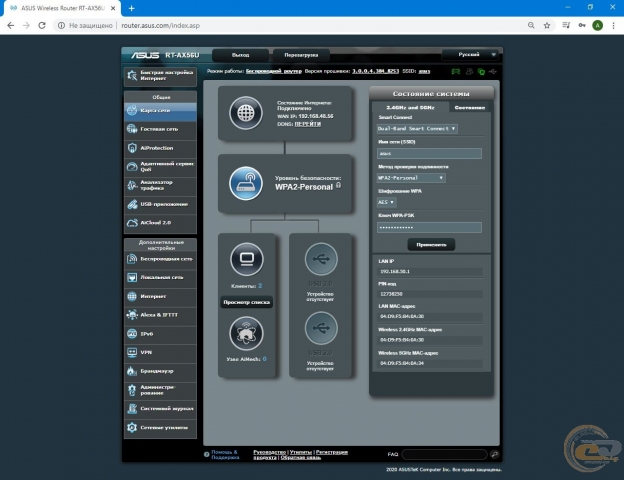The image size is (624, 480).
Task: Open the LAN (Локальная сеть) settings
Action: 160,277
